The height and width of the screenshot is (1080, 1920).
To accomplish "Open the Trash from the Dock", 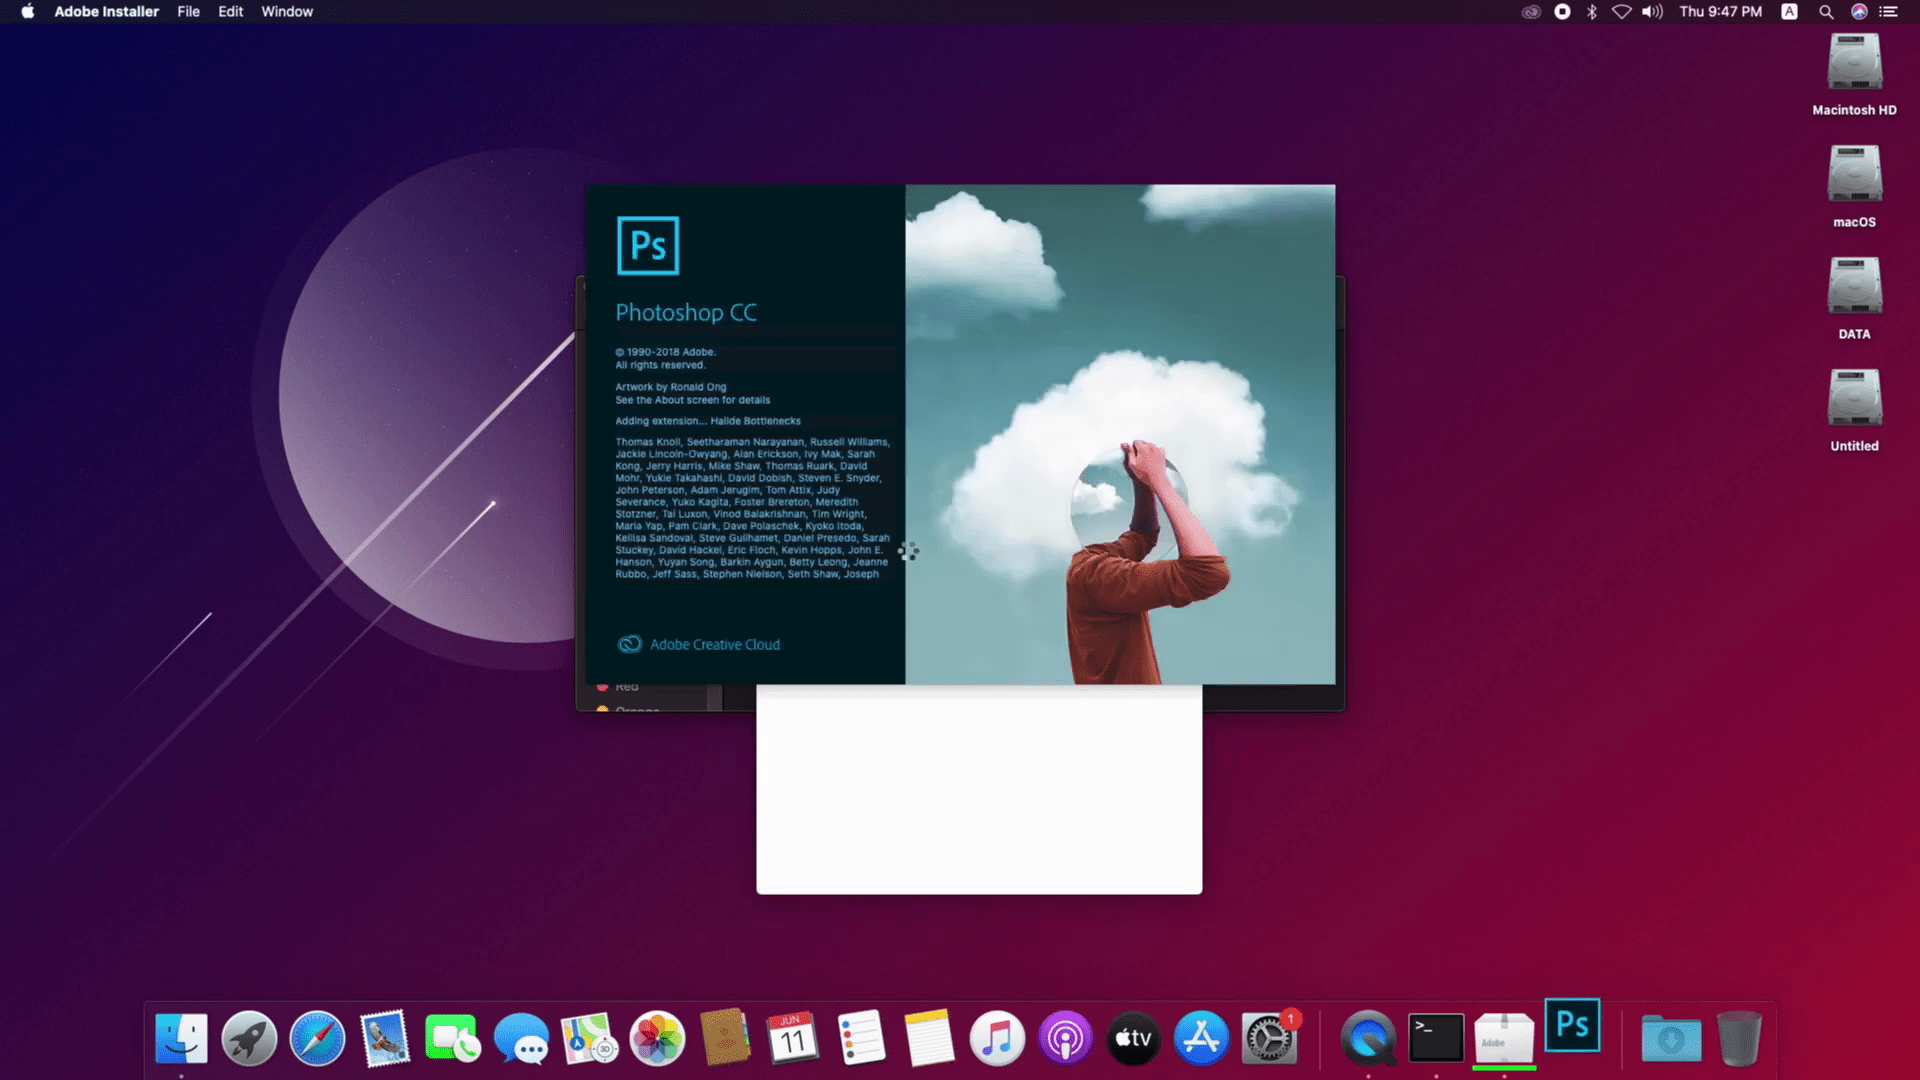I will (1739, 1038).
